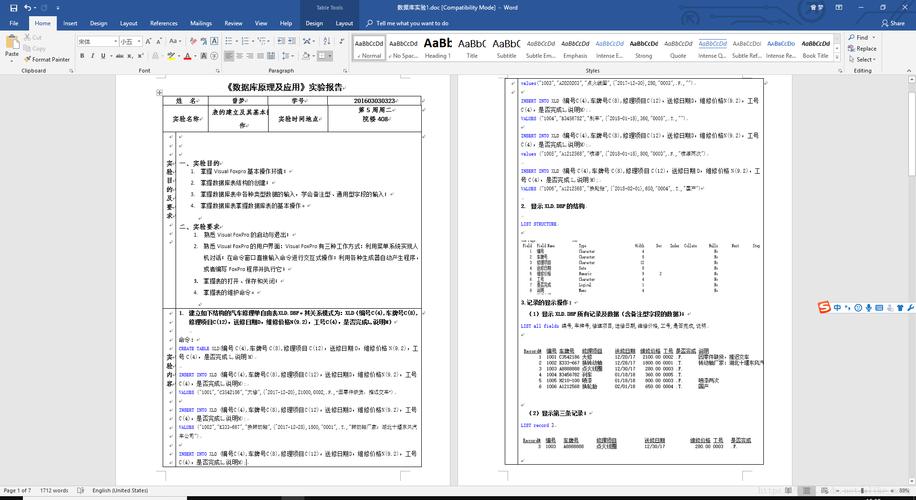The height and width of the screenshot is (500, 916).
Task: Open the File menu tab
Action: pos(13,23)
